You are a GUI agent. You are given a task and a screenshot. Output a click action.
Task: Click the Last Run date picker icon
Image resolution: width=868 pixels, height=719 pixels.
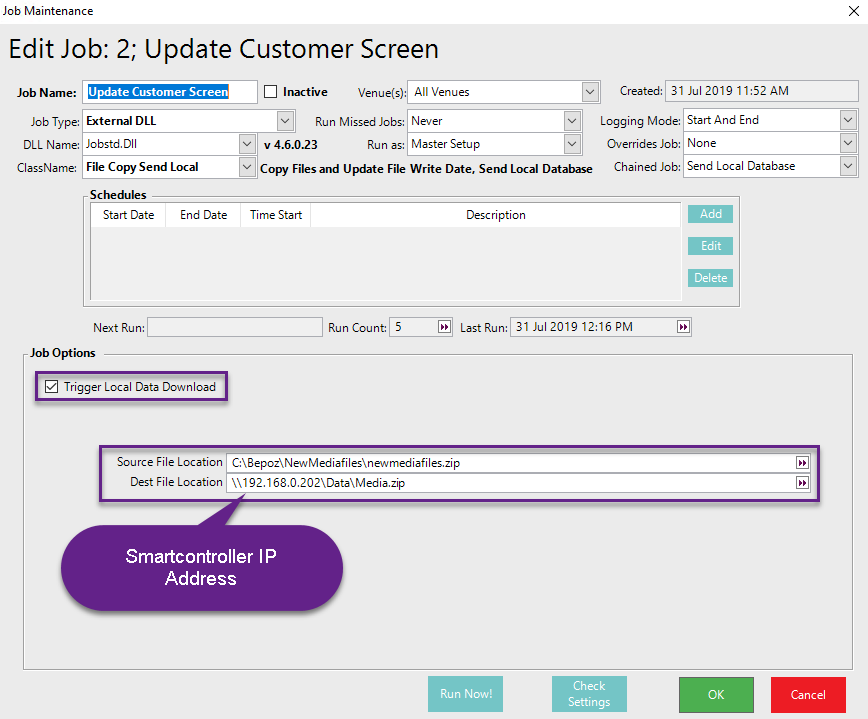(x=683, y=327)
